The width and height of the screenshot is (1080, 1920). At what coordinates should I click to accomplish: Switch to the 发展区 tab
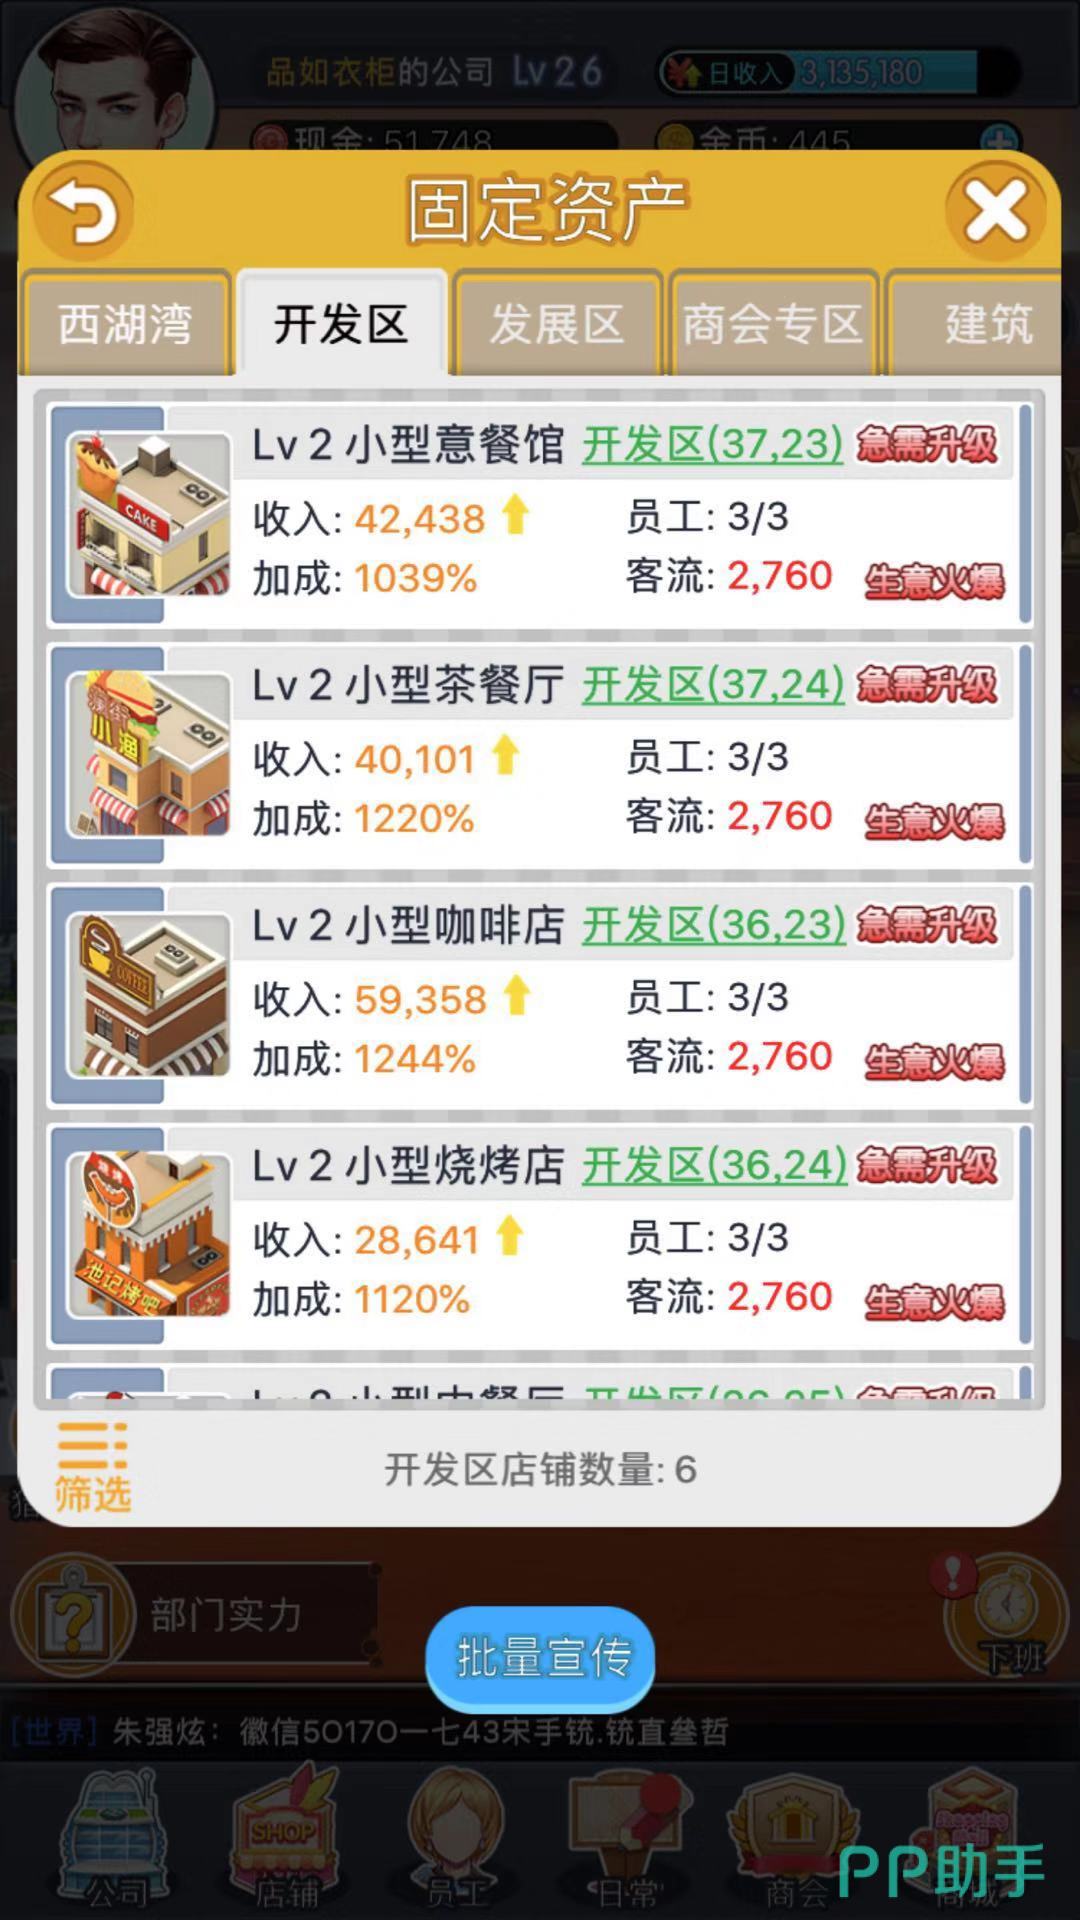[x=556, y=324]
